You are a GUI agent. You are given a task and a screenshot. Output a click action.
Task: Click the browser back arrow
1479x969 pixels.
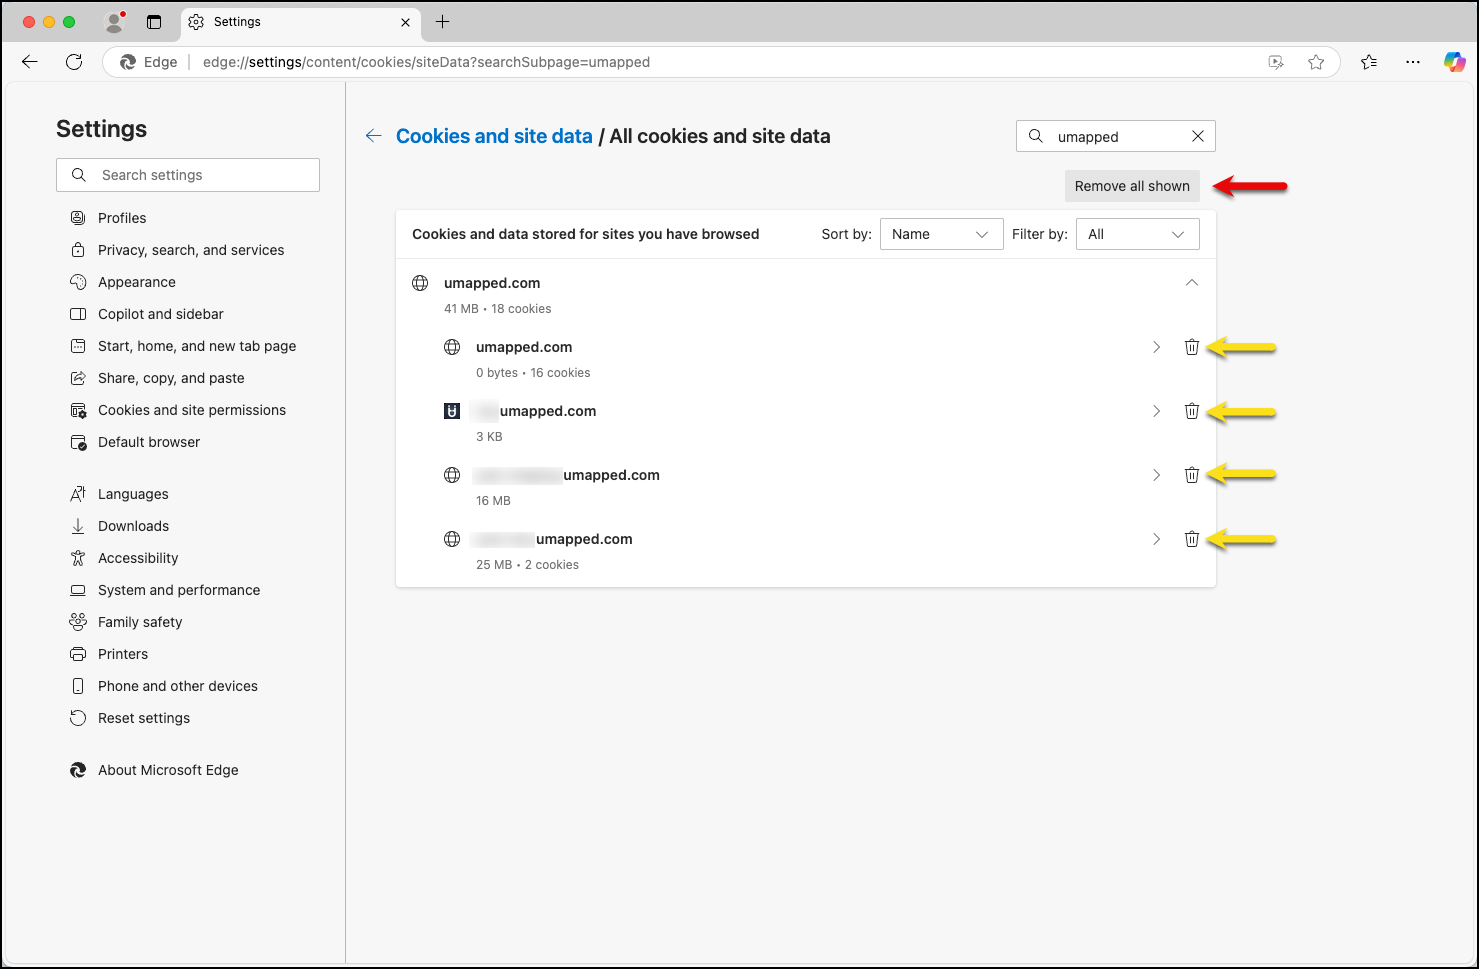coord(30,62)
